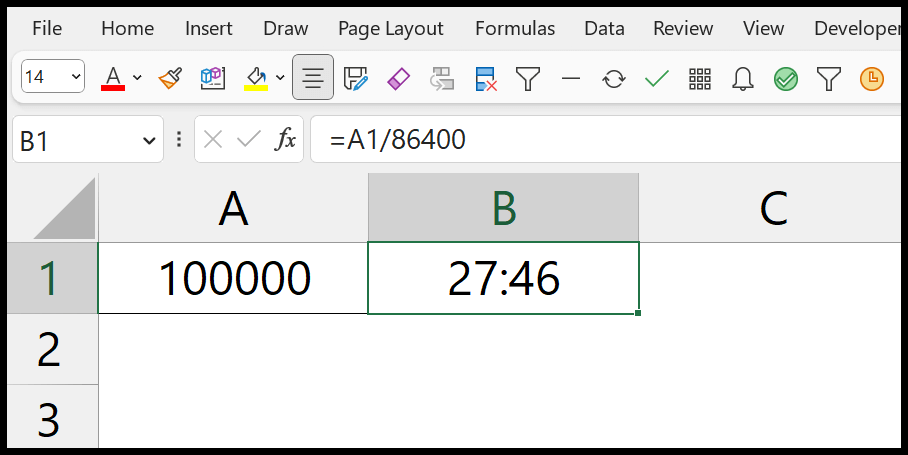Open the Insert ribbon tab
Screen dimensions: 908x455
[x=208, y=28]
